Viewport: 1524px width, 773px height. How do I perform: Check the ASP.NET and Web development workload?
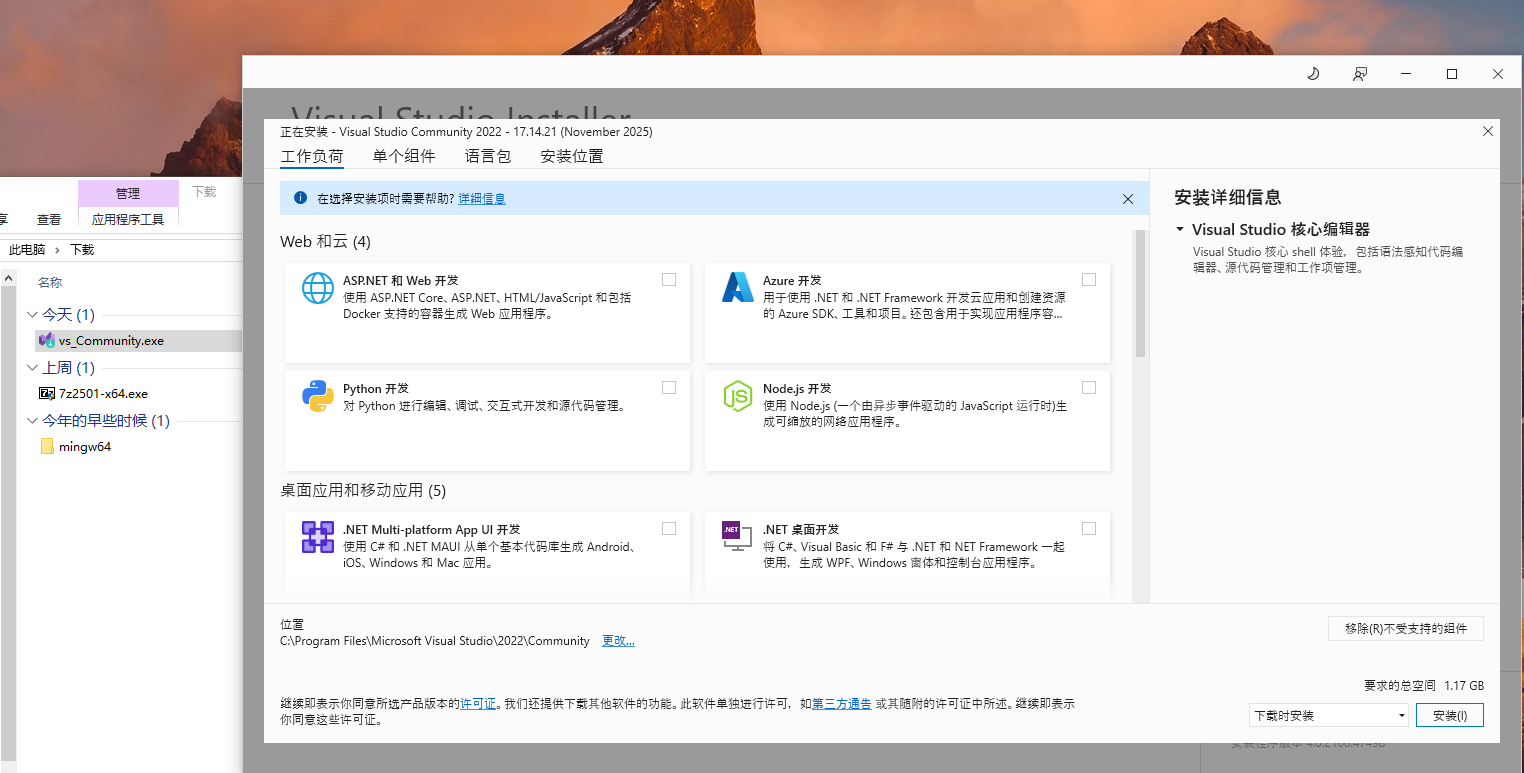tap(669, 279)
